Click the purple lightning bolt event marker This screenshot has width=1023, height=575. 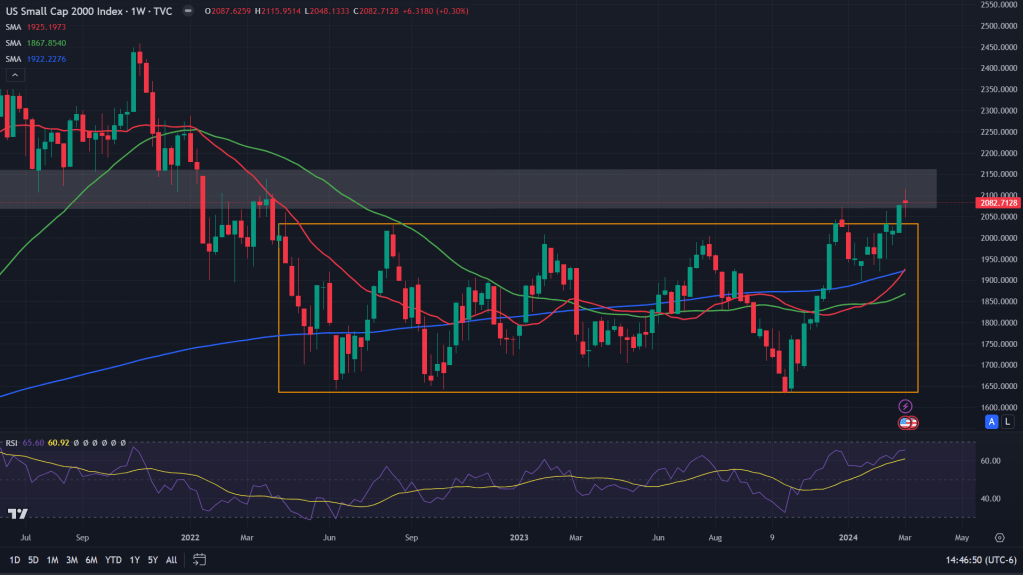point(906,406)
